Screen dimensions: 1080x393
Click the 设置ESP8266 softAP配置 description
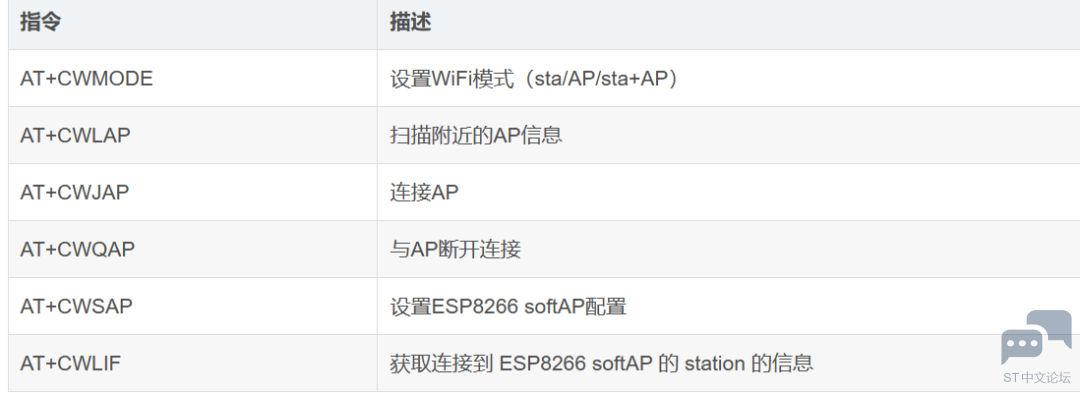[x=508, y=306]
